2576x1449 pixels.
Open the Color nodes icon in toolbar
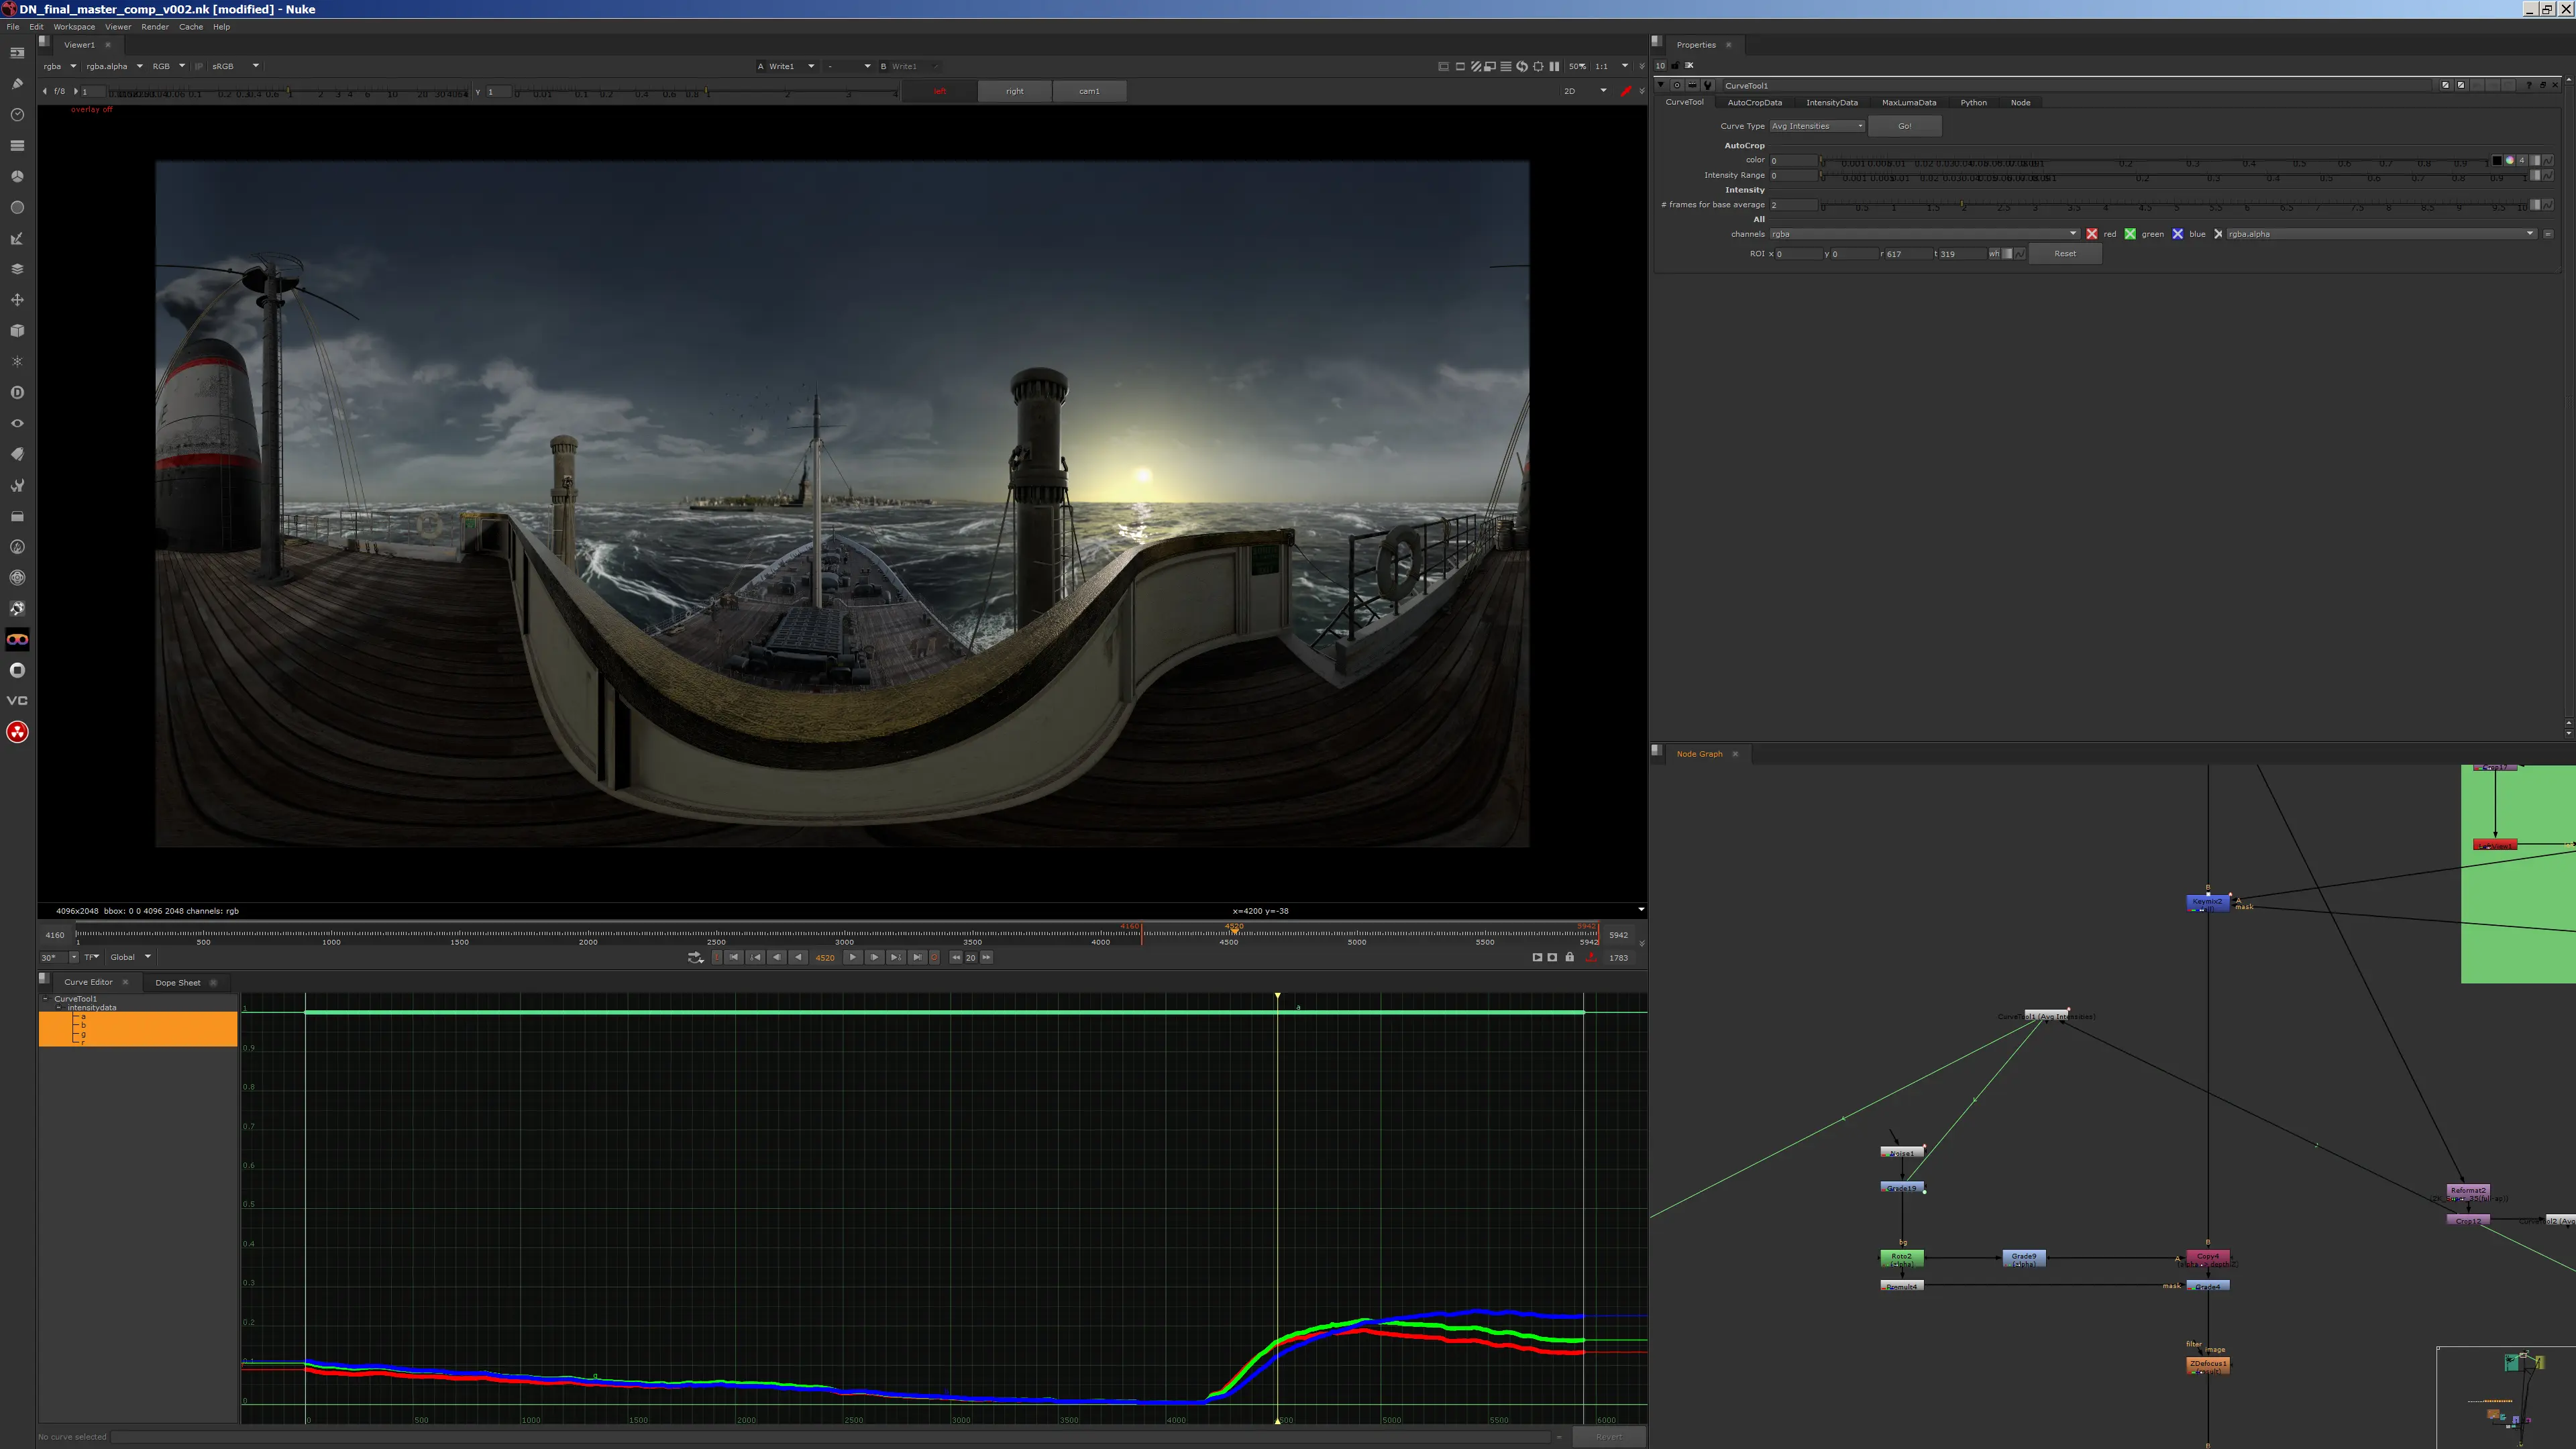click(x=17, y=176)
